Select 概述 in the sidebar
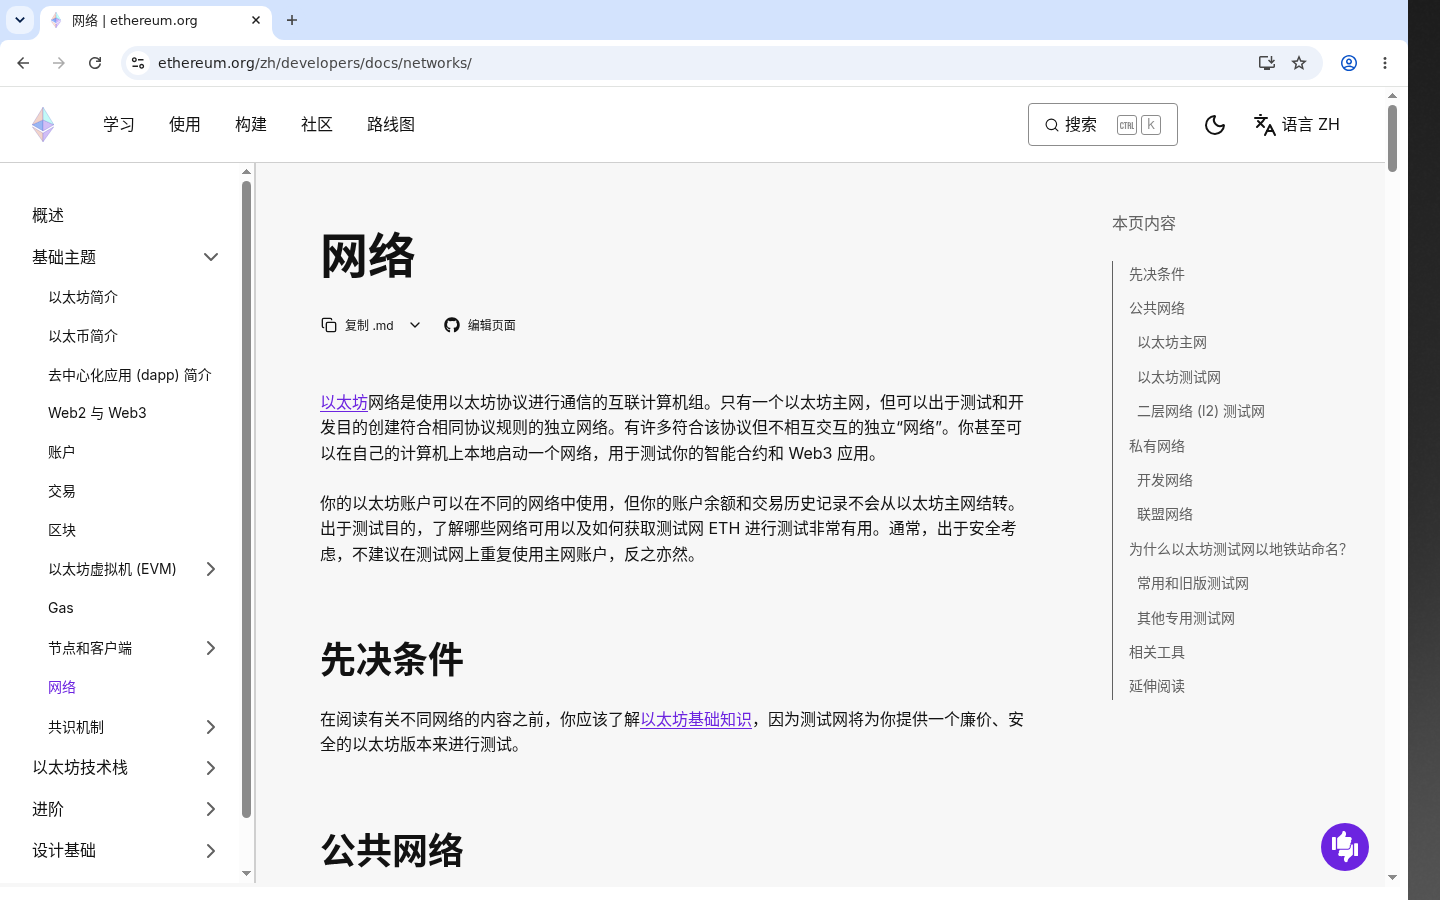This screenshot has height=900, width=1440. [x=48, y=215]
